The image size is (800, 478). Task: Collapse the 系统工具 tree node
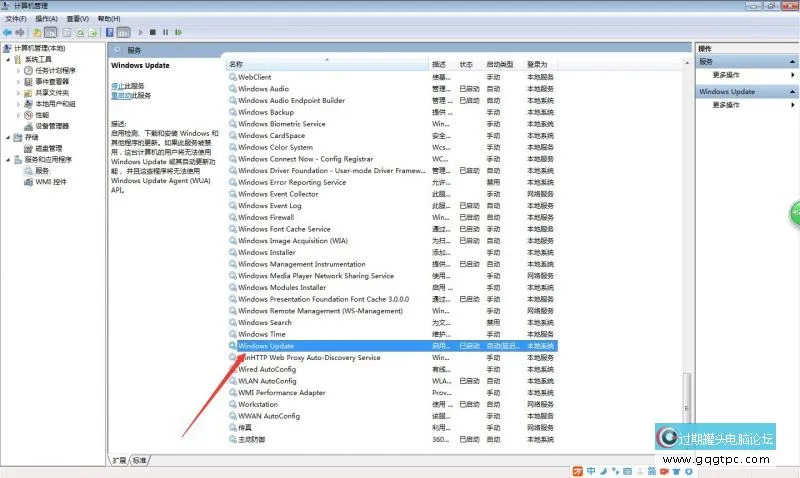(8, 59)
